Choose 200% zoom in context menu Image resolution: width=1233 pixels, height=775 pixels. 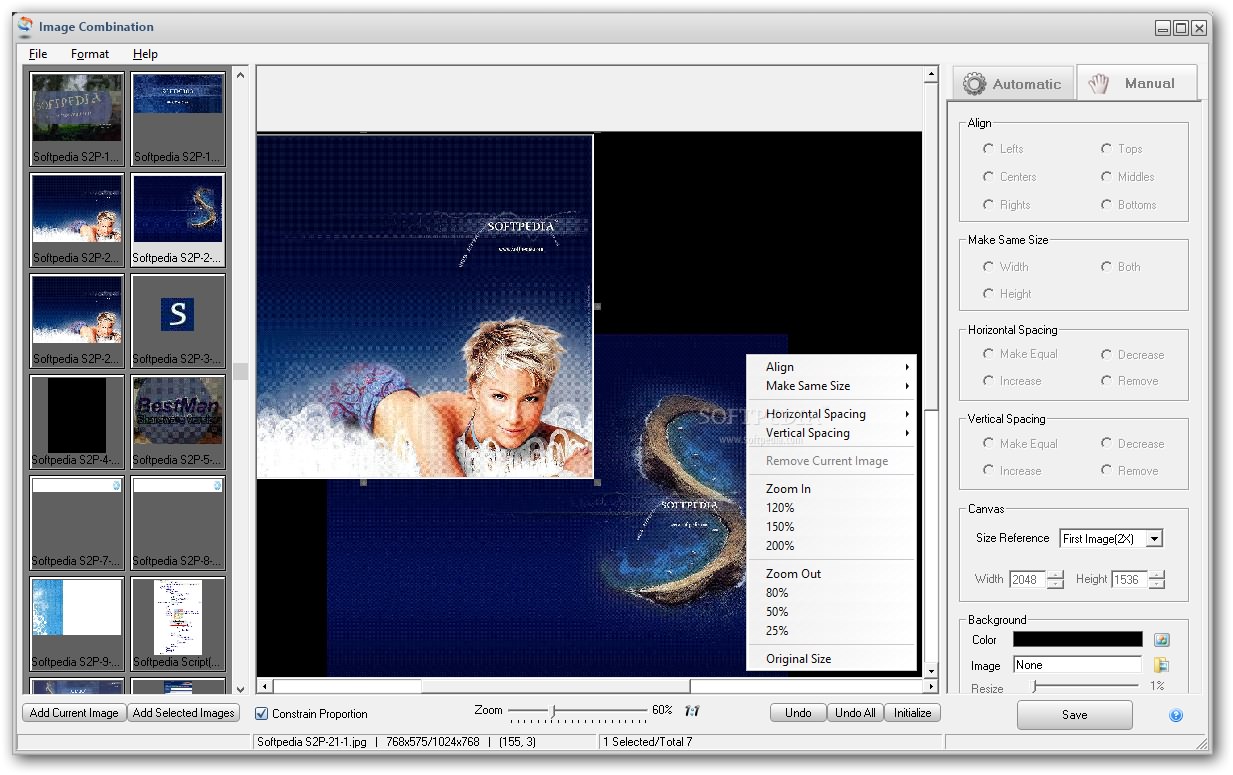[x=832, y=546]
